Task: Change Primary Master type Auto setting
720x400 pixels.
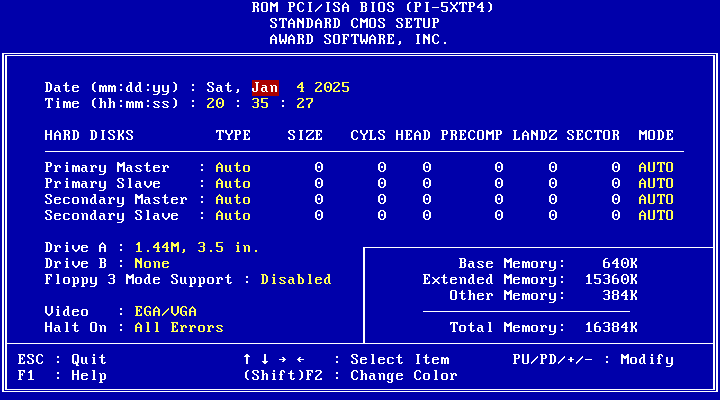Action: coord(233,168)
